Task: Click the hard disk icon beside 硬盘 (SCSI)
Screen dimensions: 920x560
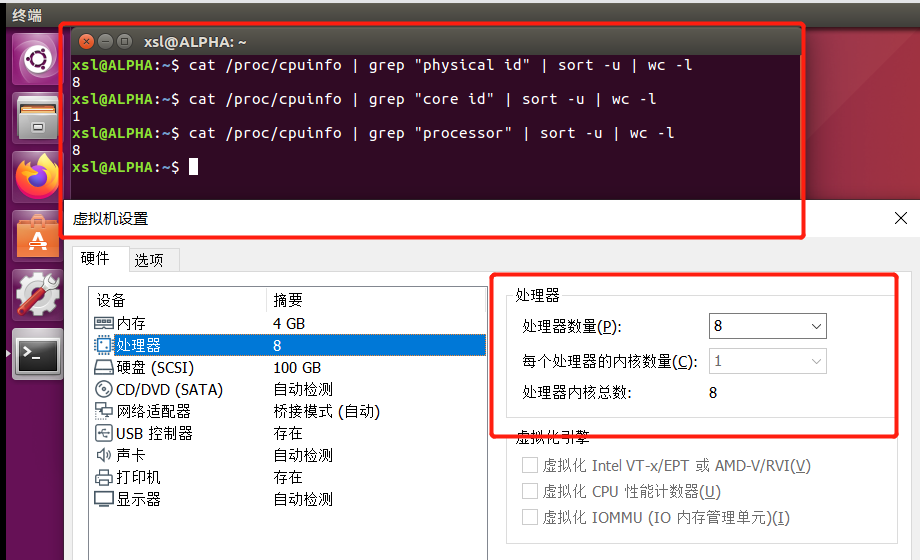Action: click(x=103, y=367)
